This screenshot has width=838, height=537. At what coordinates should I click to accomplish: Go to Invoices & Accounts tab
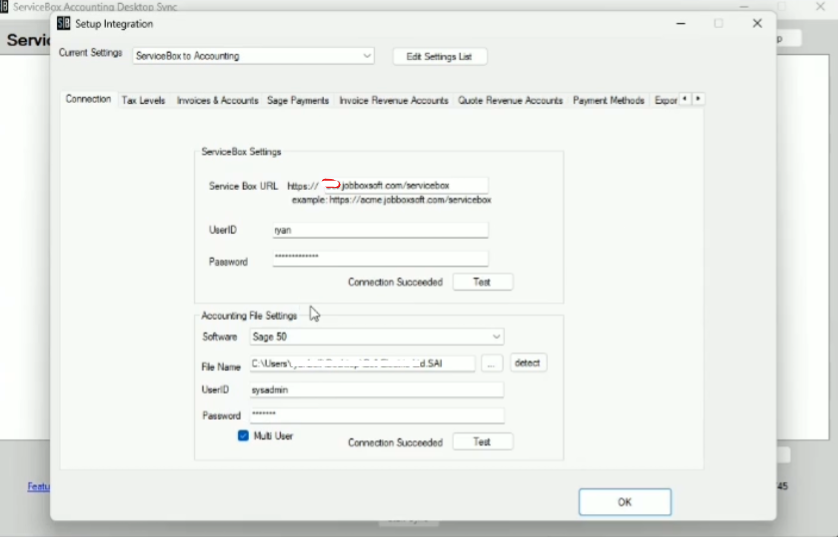218,100
